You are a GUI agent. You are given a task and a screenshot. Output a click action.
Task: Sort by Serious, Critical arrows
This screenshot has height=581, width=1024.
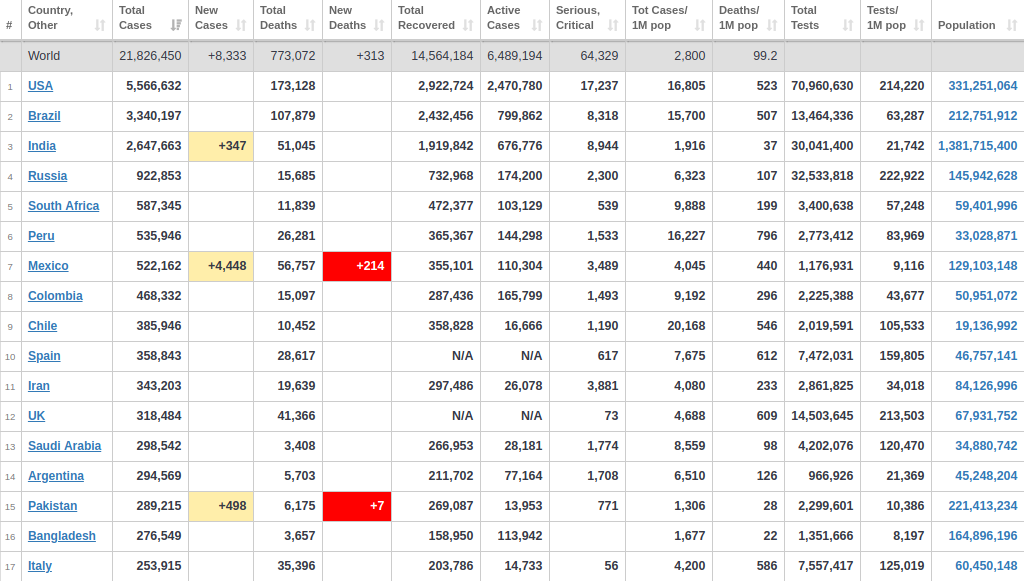click(x=613, y=25)
